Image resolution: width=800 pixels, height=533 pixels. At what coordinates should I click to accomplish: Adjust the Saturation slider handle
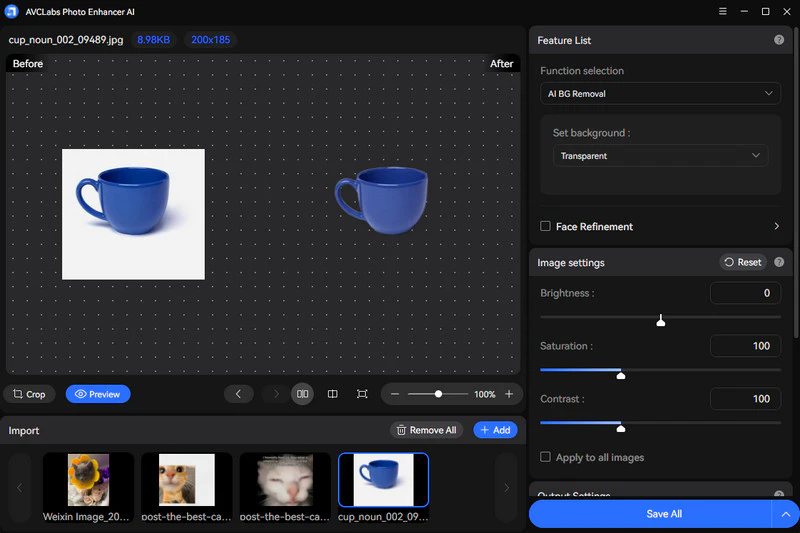coord(621,375)
